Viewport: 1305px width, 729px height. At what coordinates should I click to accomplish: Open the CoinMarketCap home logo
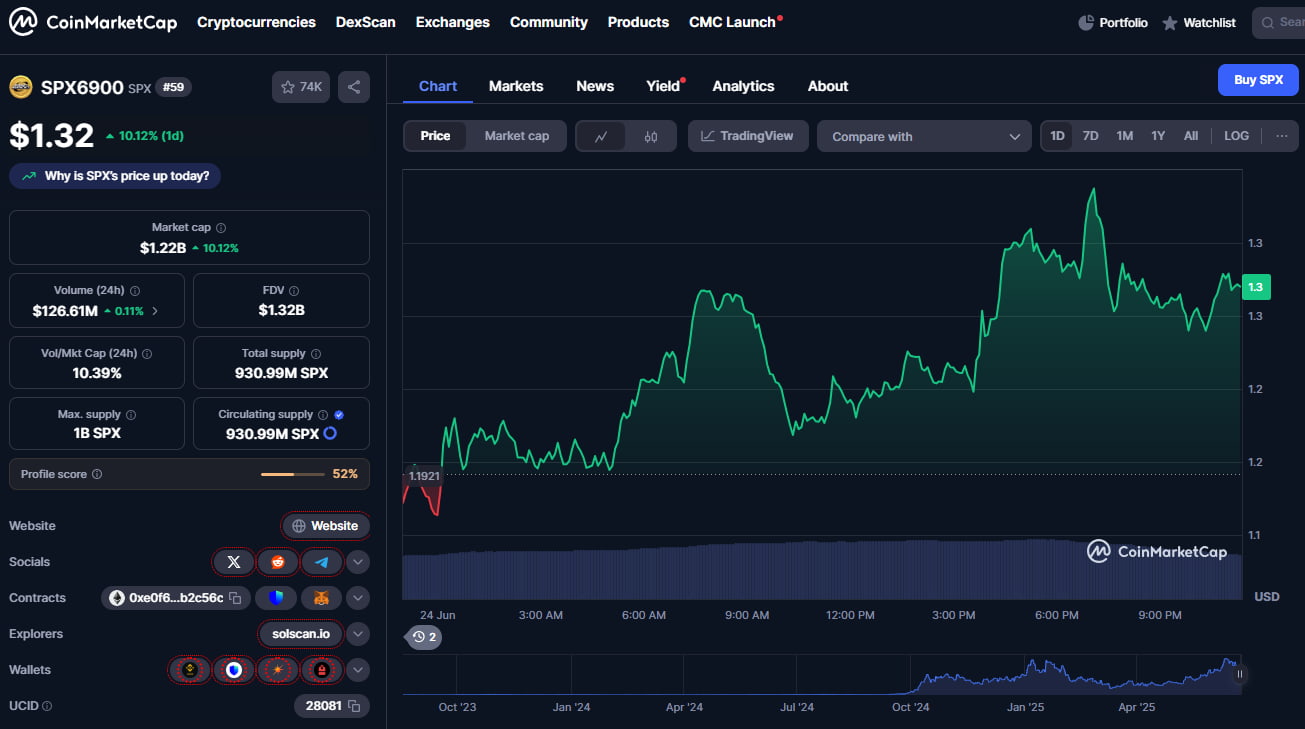93,22
